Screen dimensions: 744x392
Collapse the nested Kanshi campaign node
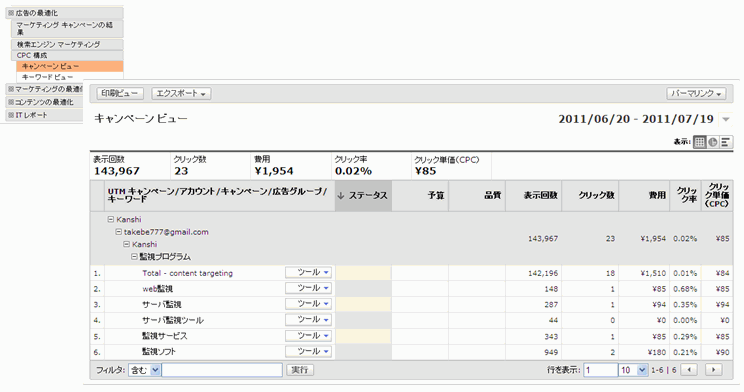click(126, 244)
